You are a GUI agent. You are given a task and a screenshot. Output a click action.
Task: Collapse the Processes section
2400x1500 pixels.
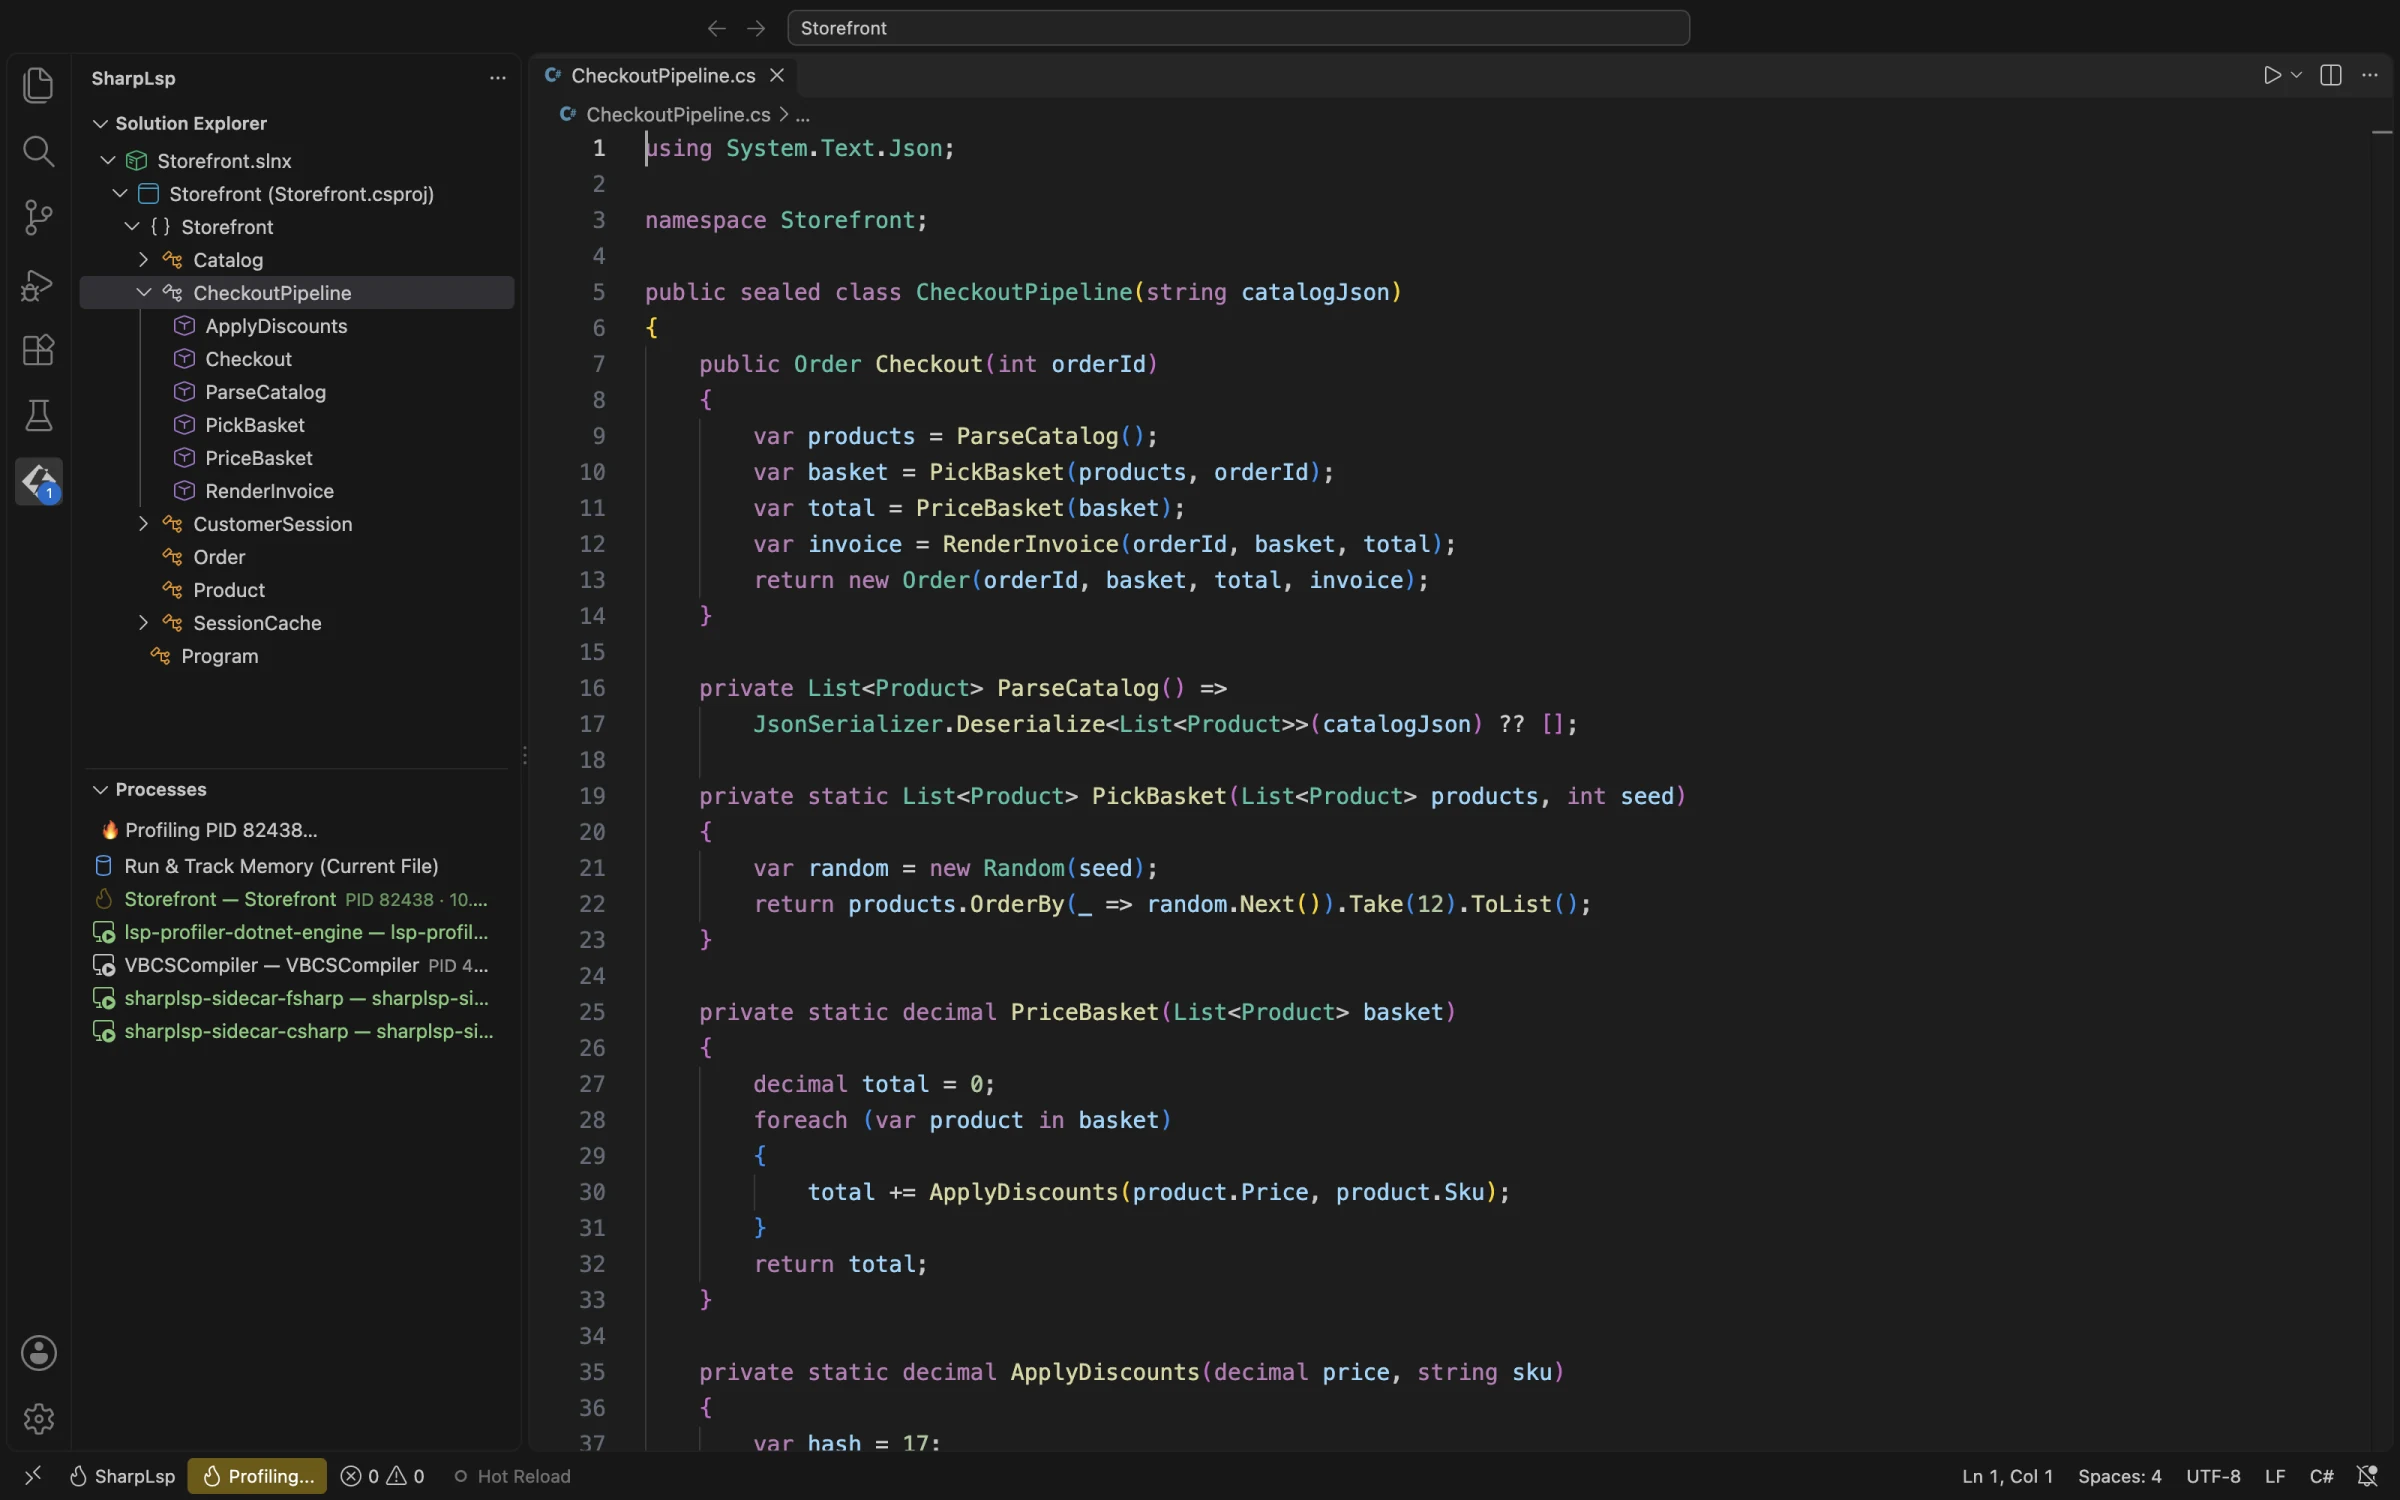(x=100, y=790)
